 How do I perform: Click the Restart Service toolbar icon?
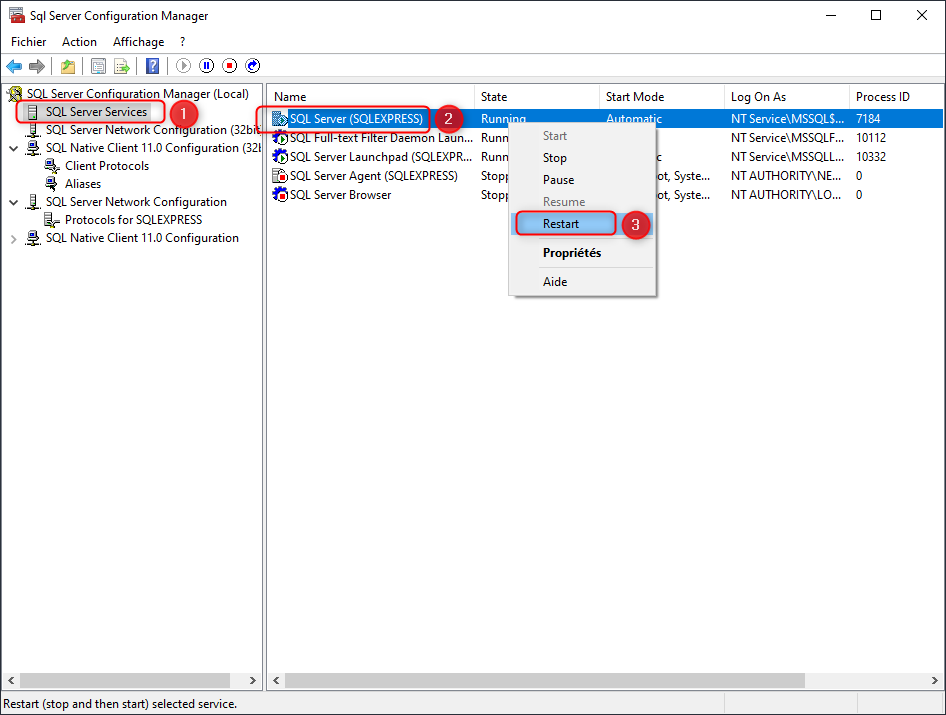point(253,66)
